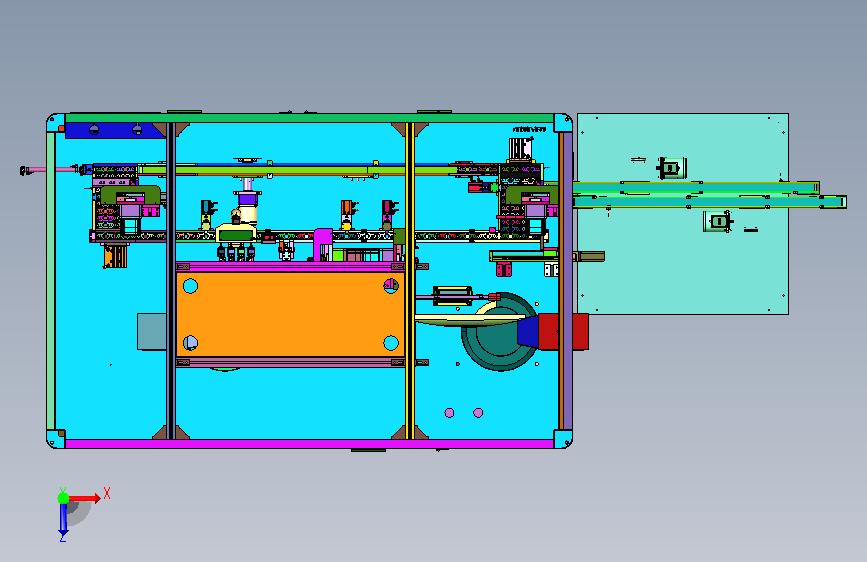Select the light green left frame bar
This screenshot has height=562, width=867.
tap(51, 281)
